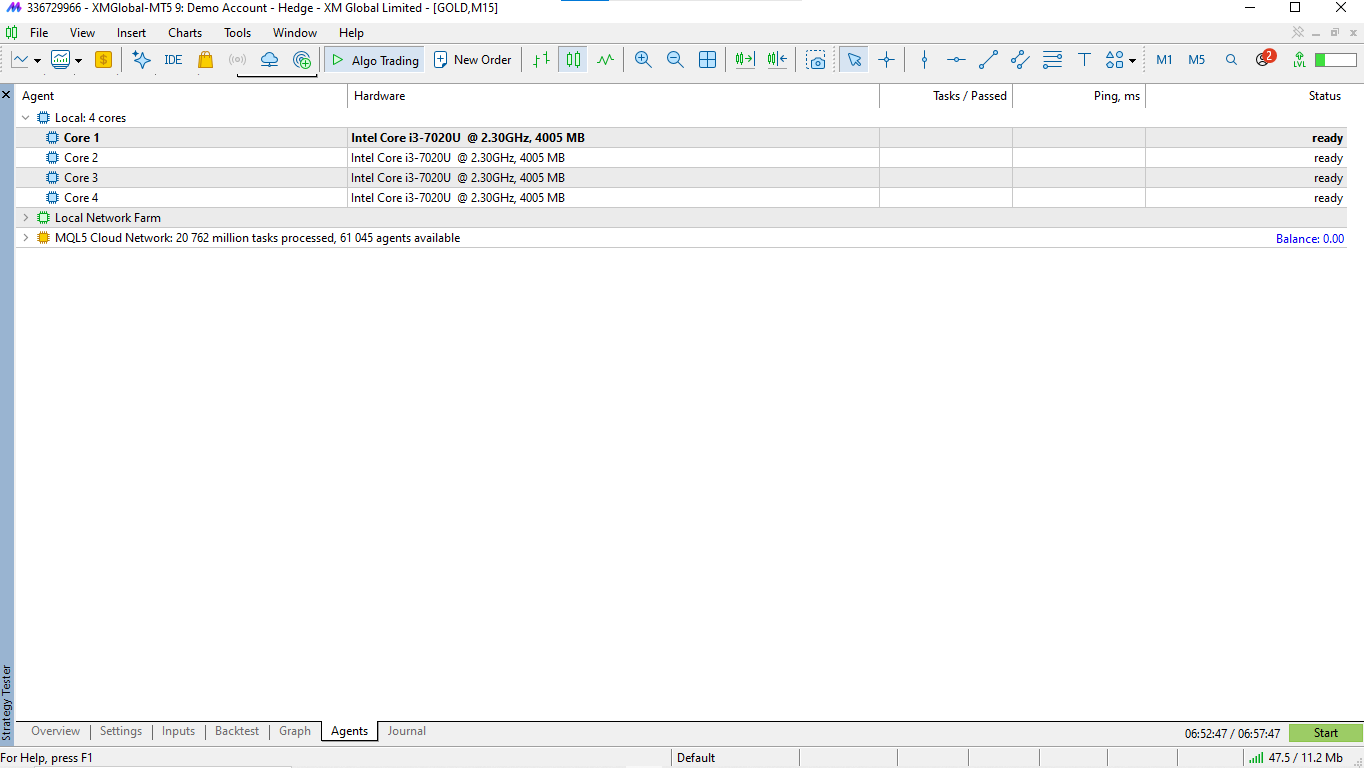Open the Charts menu

[185, 33]
